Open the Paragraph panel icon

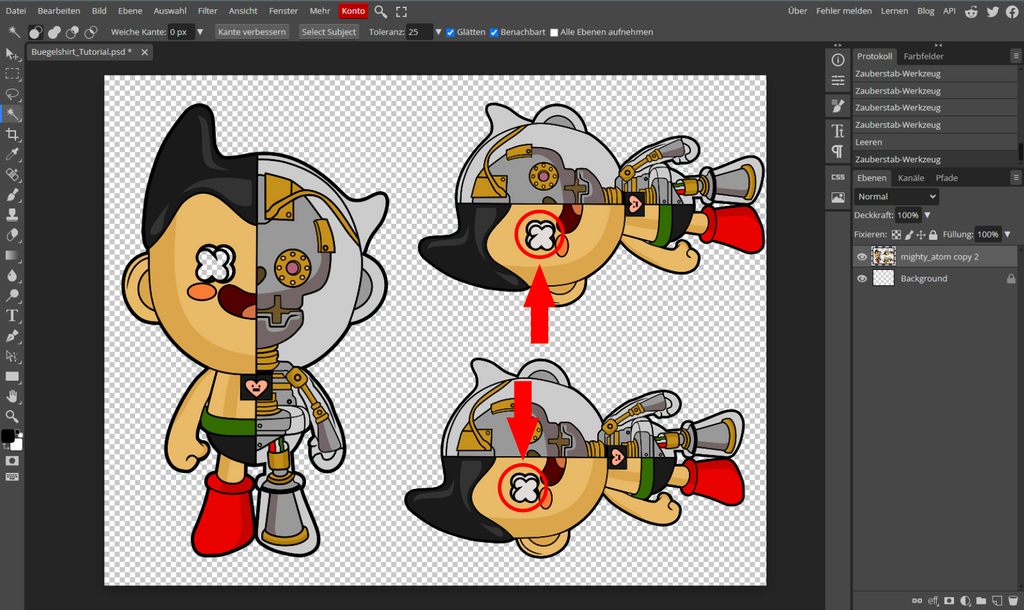[838, 152]
